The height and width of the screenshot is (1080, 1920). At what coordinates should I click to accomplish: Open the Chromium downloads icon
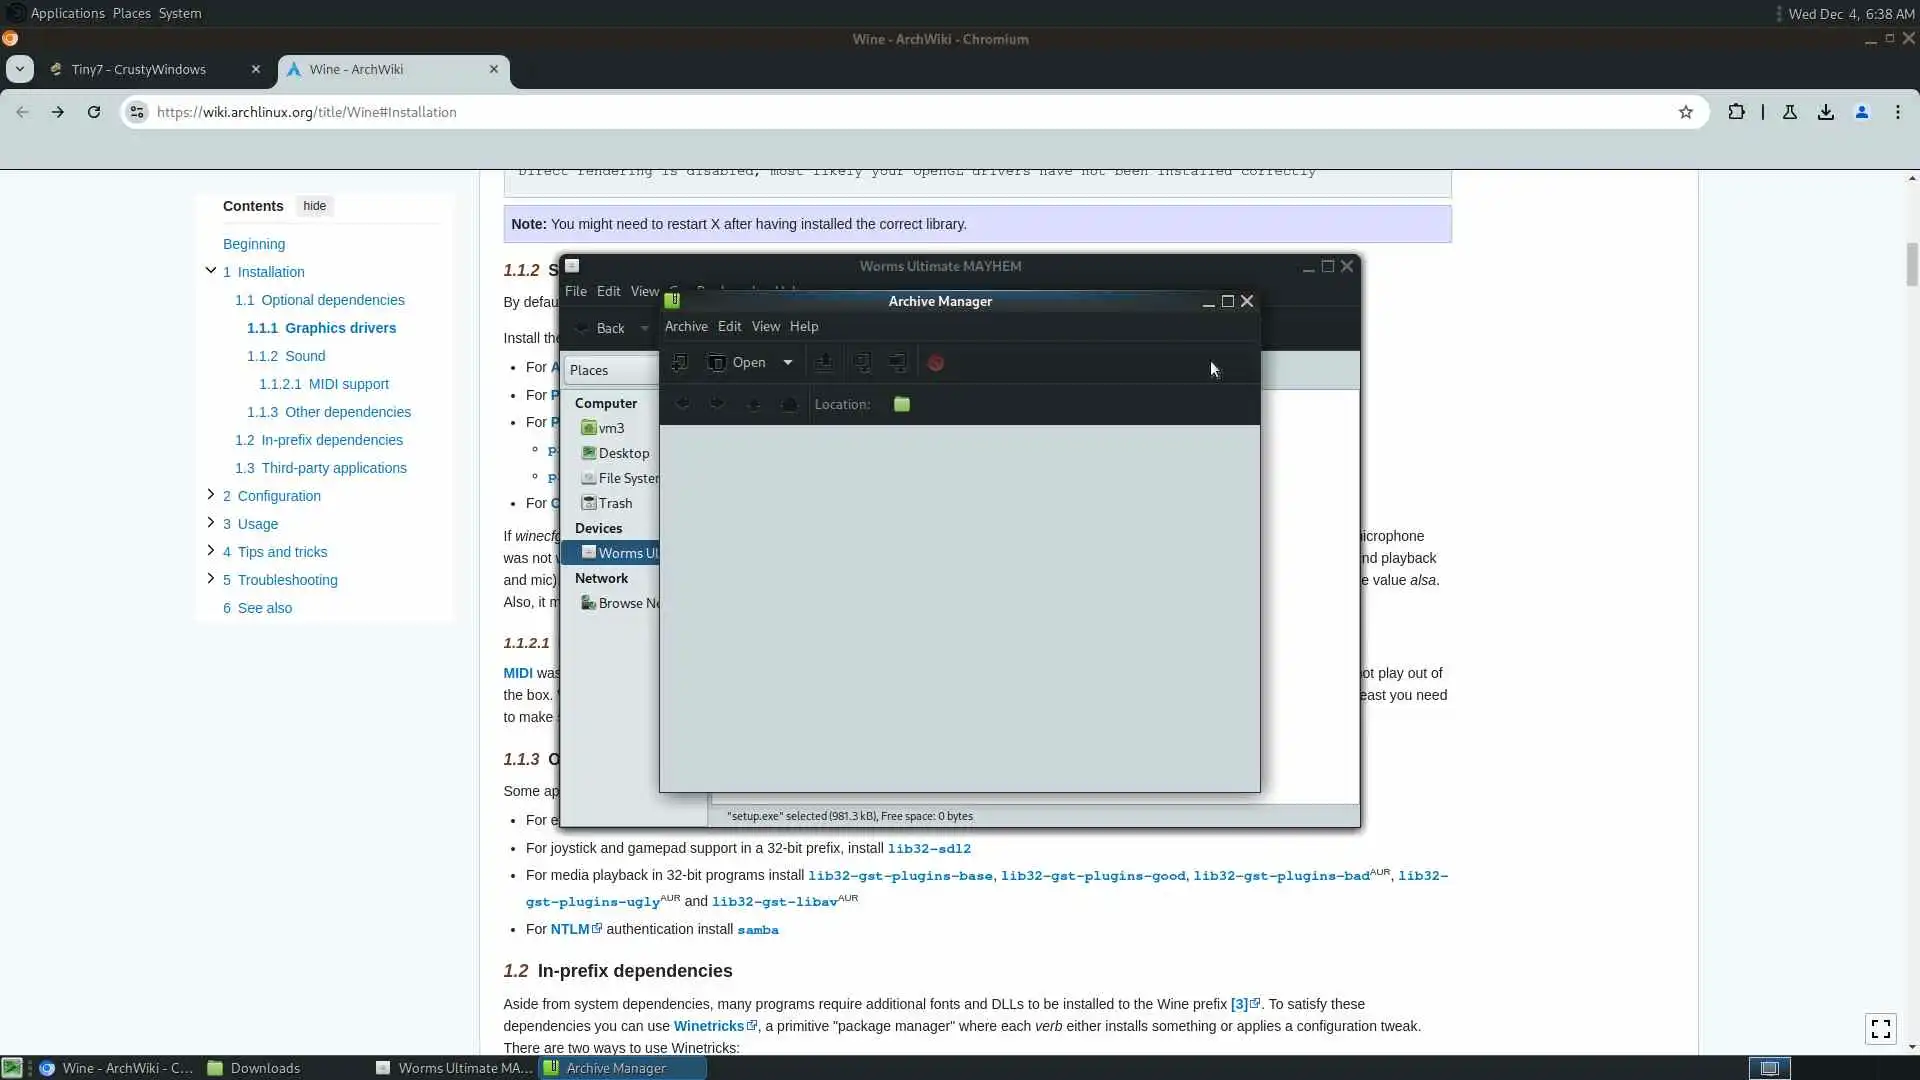[x=1826, y=112]
